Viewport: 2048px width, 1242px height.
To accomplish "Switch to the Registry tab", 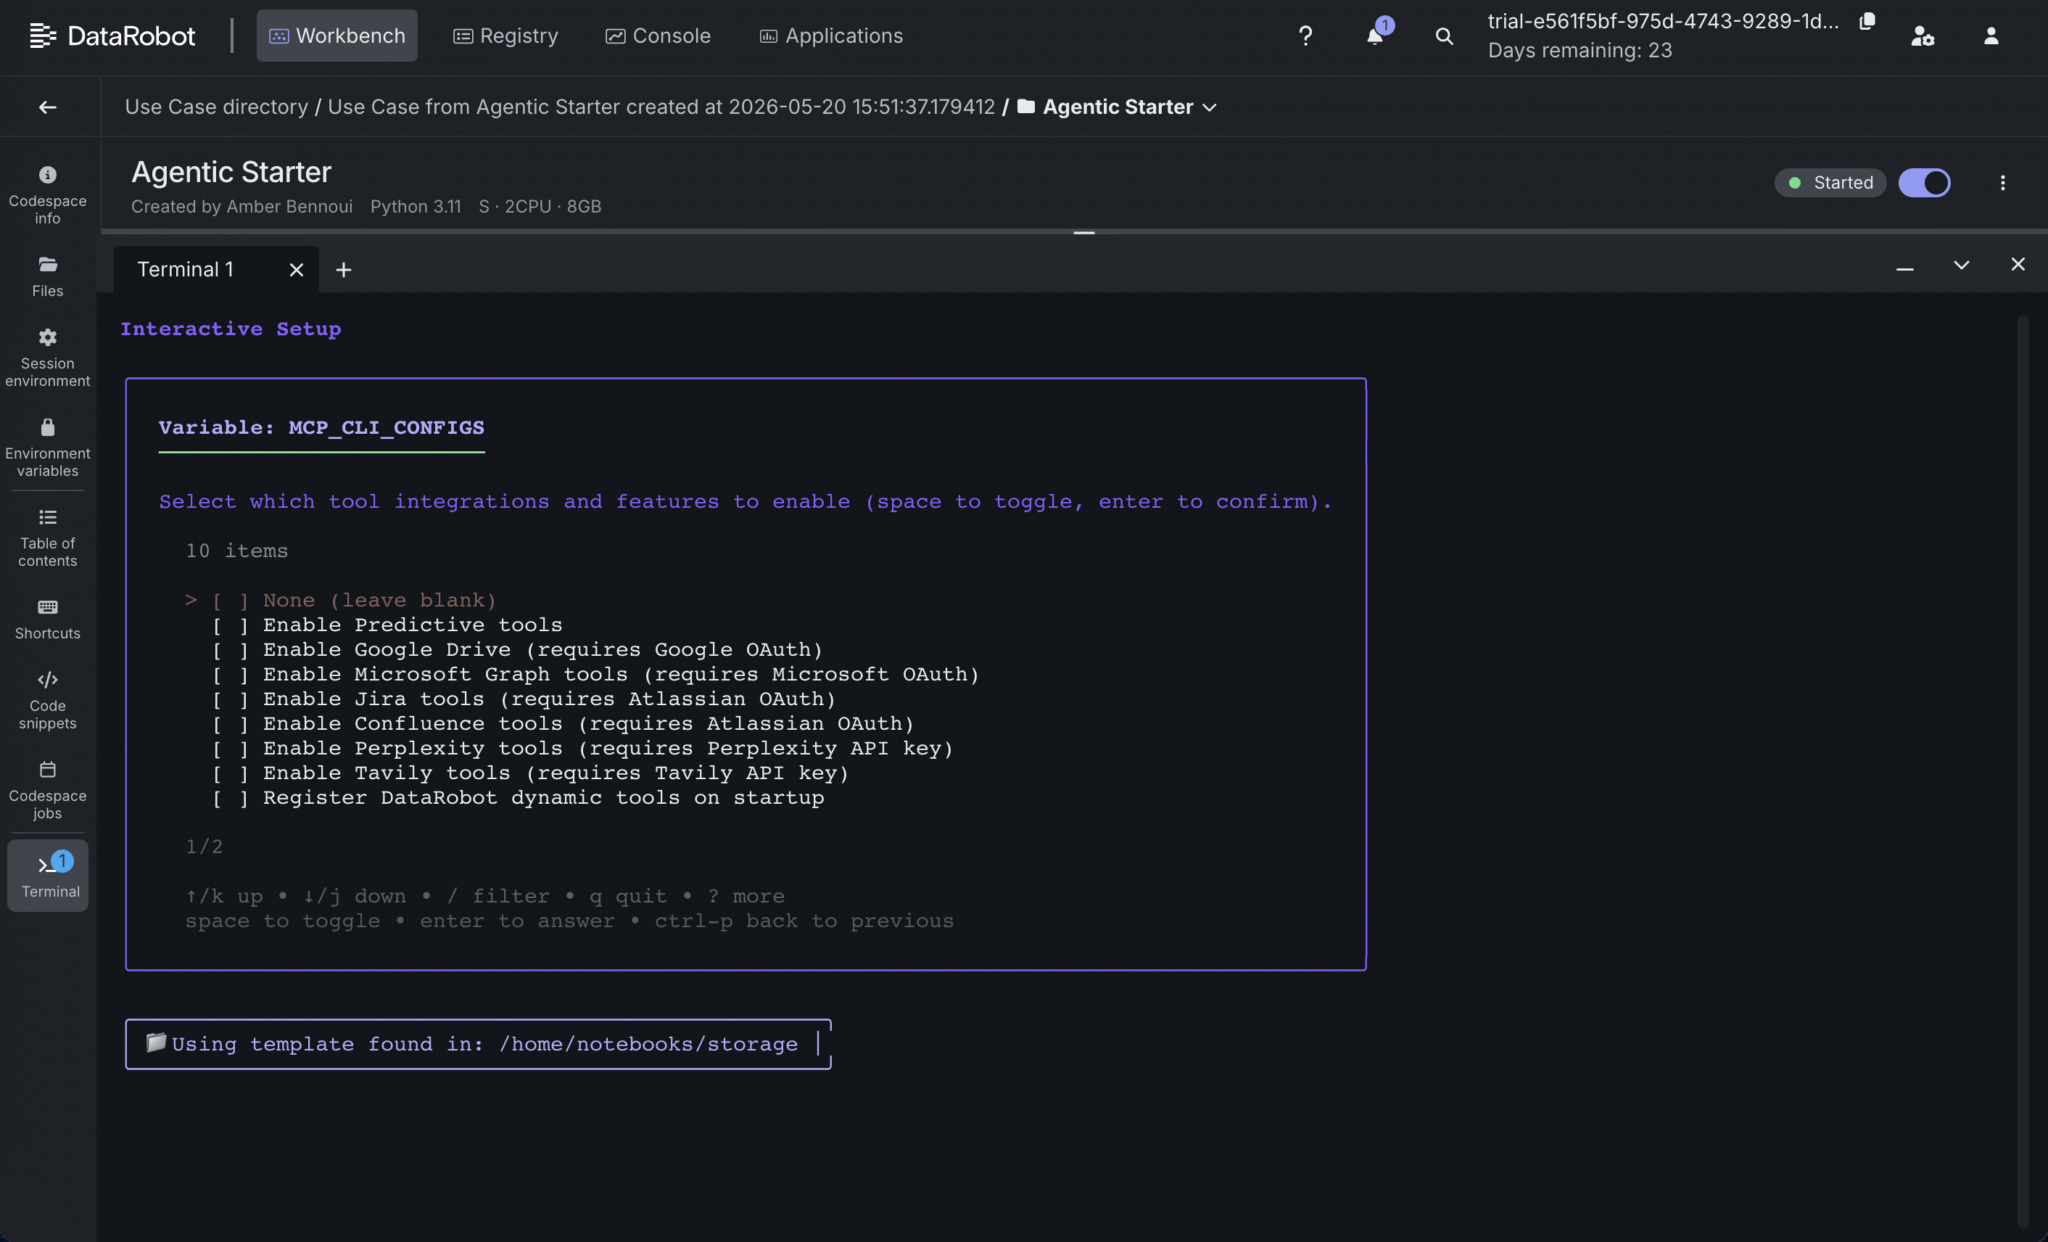I will [x=505, y=36].
